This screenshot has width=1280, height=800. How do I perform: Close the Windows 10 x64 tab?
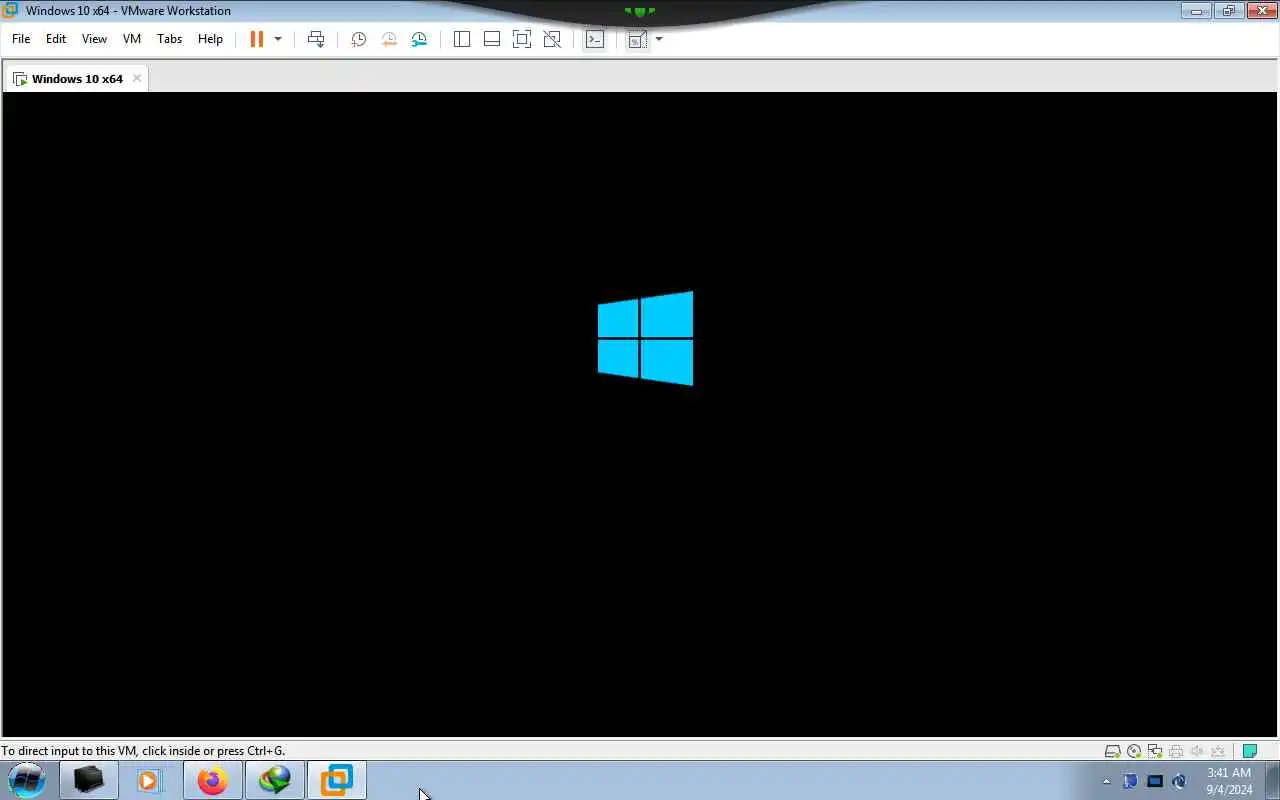137,78
